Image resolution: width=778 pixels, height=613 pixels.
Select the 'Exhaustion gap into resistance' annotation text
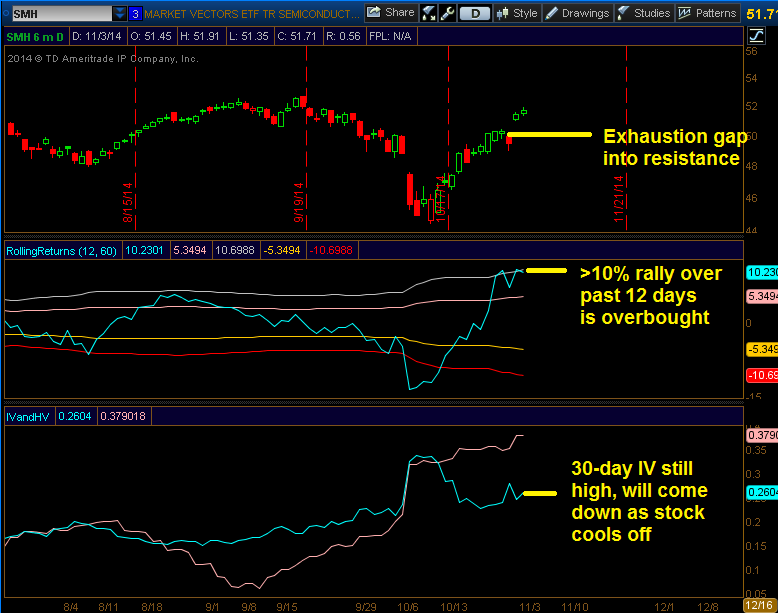[x=671, y=147]
